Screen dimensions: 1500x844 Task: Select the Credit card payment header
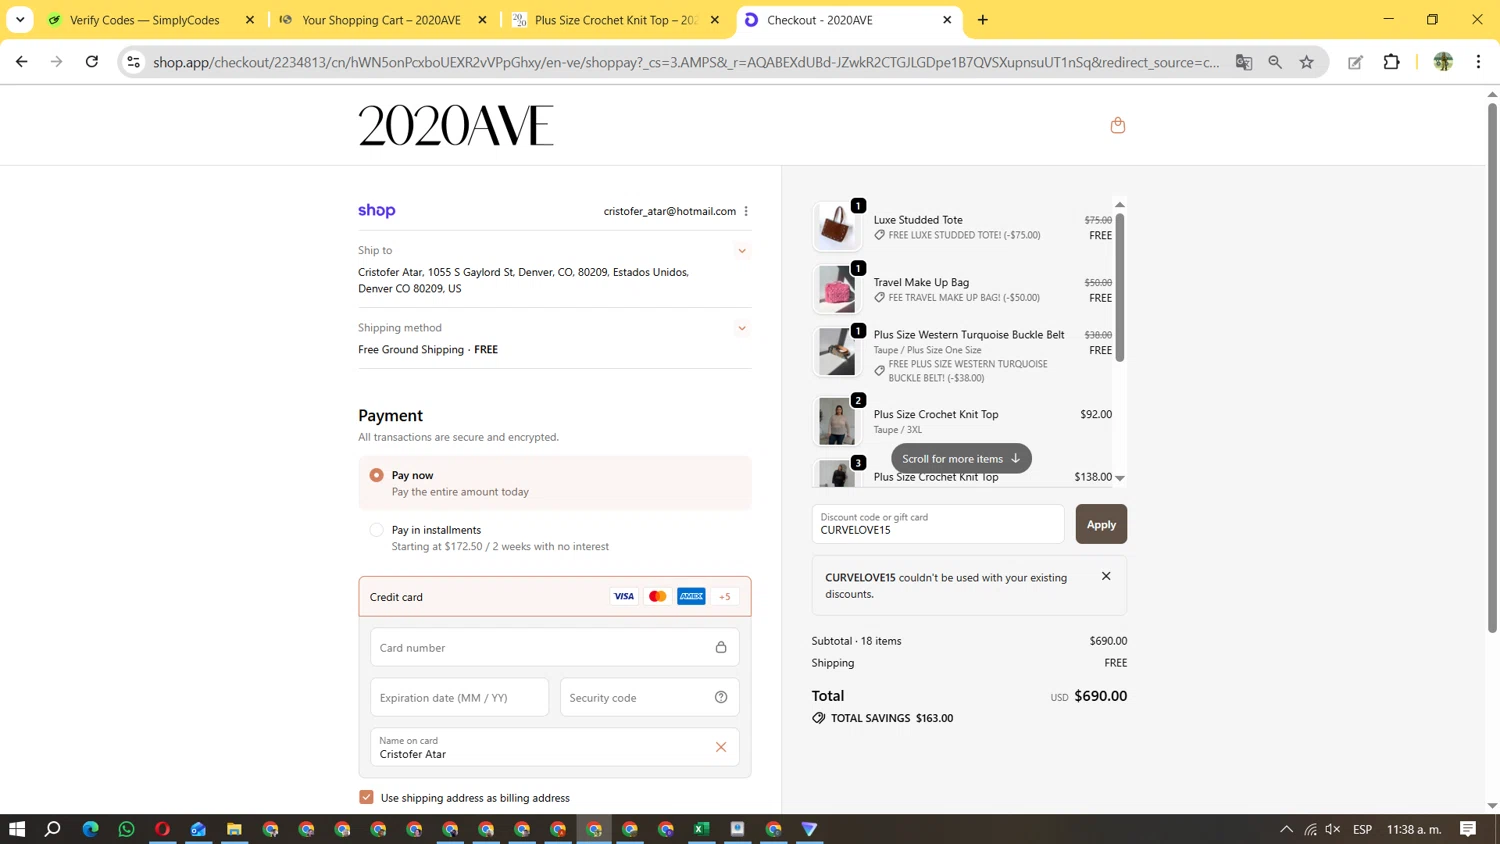click(x=554, y=596)
